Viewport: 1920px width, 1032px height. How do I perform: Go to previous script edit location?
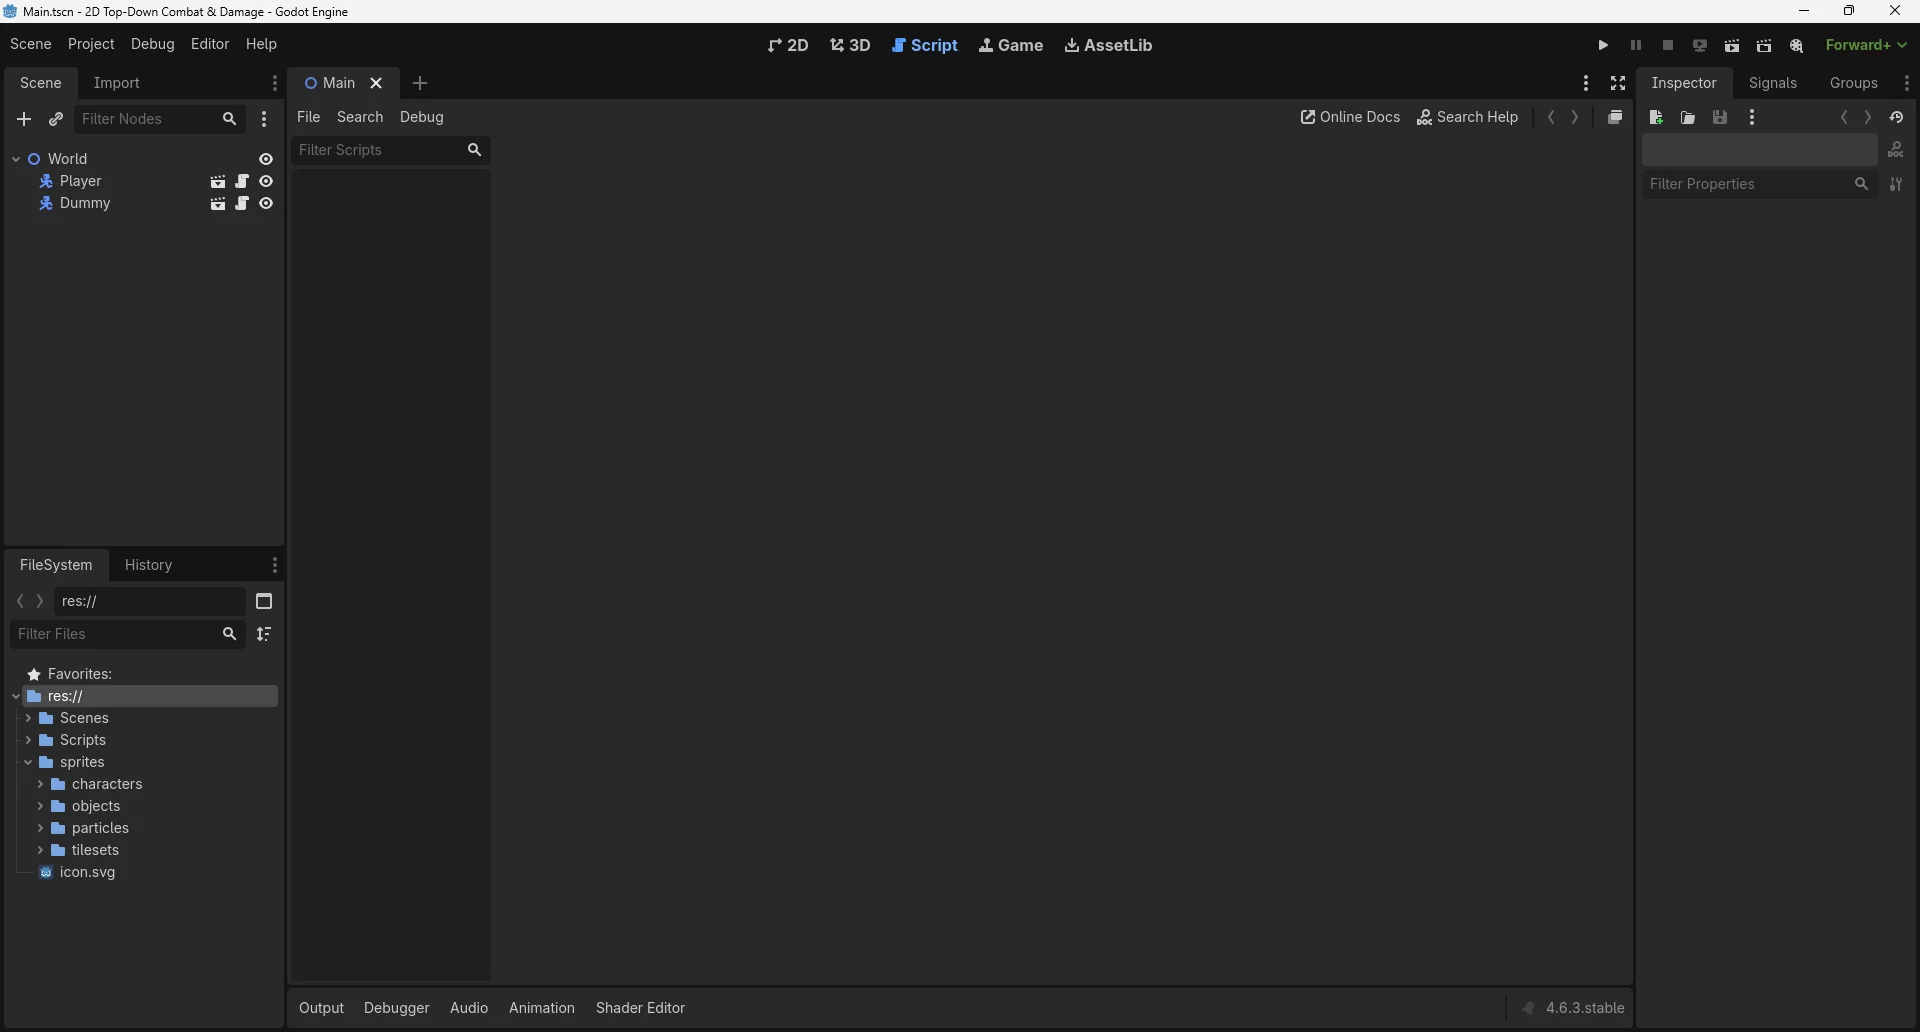click(x=1551, y=117)
